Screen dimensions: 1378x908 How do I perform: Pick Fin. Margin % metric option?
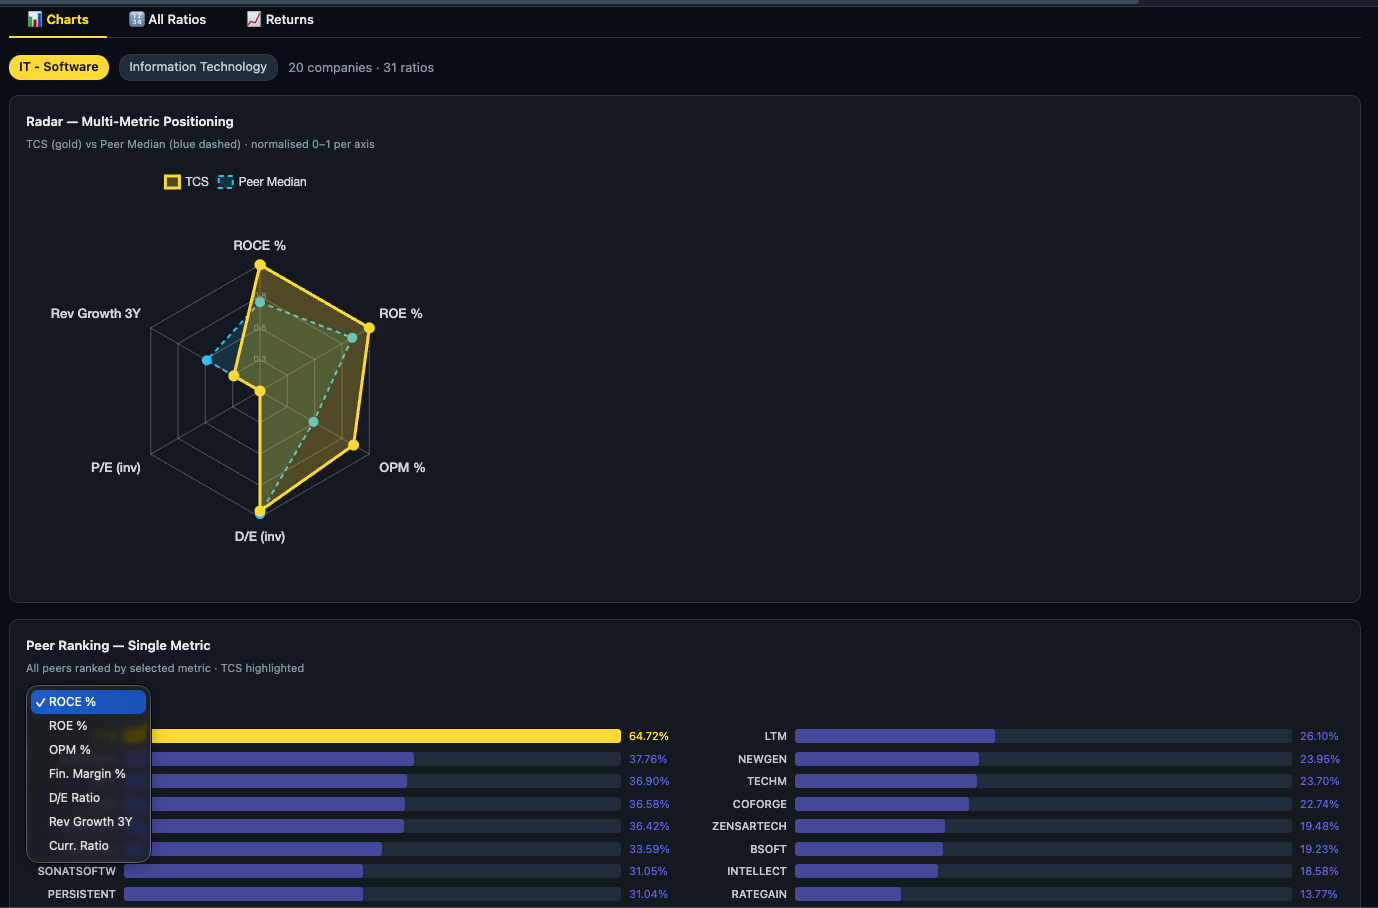tap(87, 773)
